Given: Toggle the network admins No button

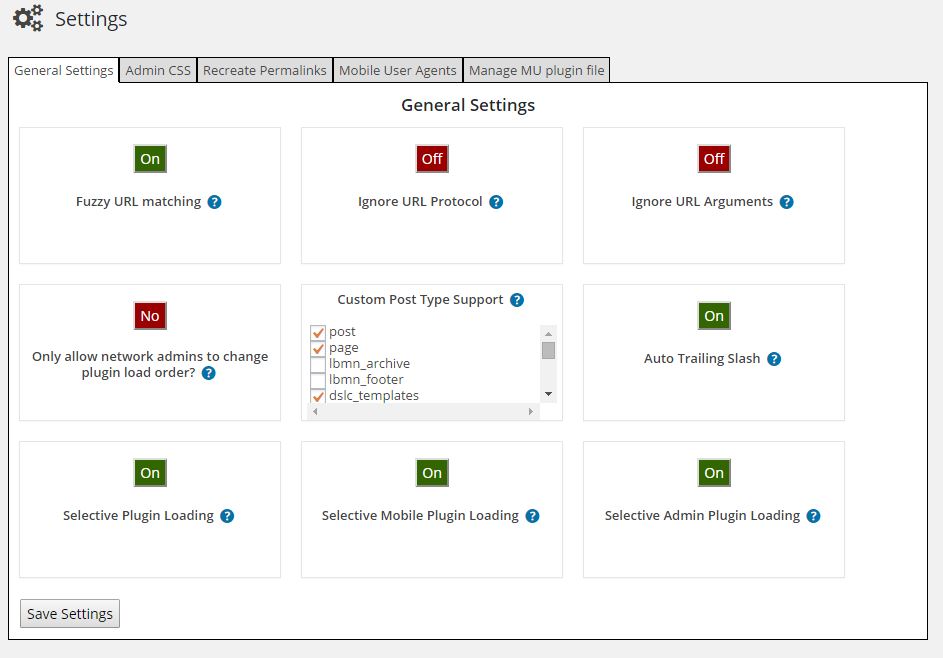Looking at the screenshot, I should pyautogui.click(x=150, y=316).
